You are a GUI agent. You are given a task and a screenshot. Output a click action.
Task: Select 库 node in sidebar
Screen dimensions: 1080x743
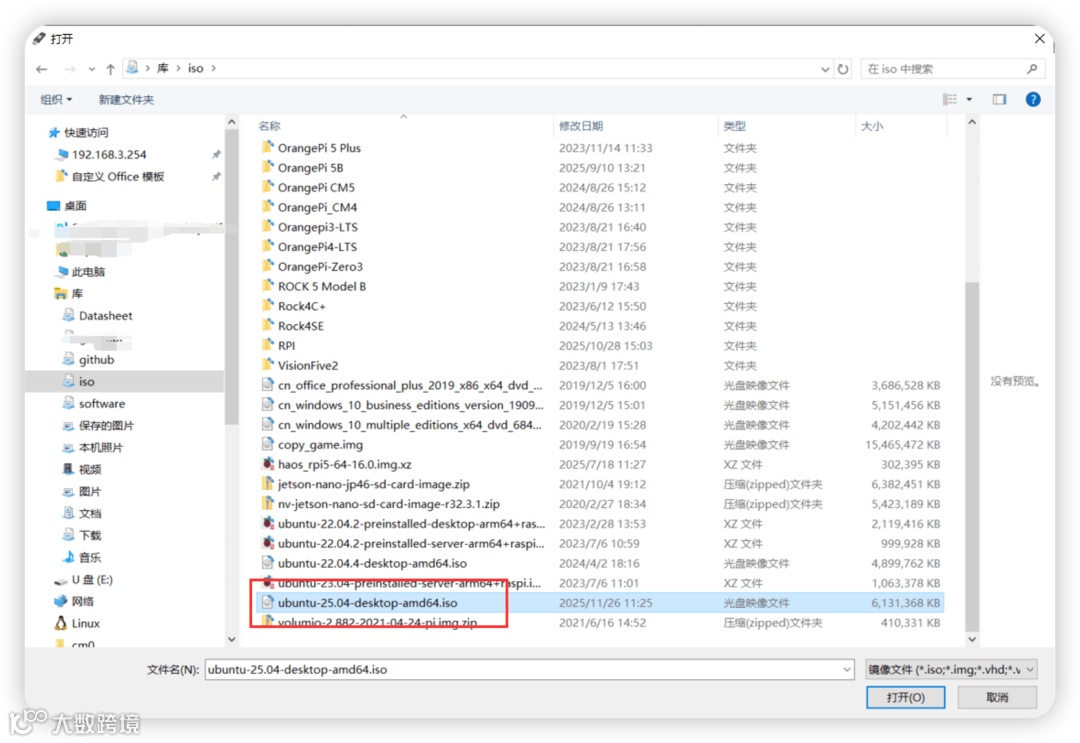76,293
